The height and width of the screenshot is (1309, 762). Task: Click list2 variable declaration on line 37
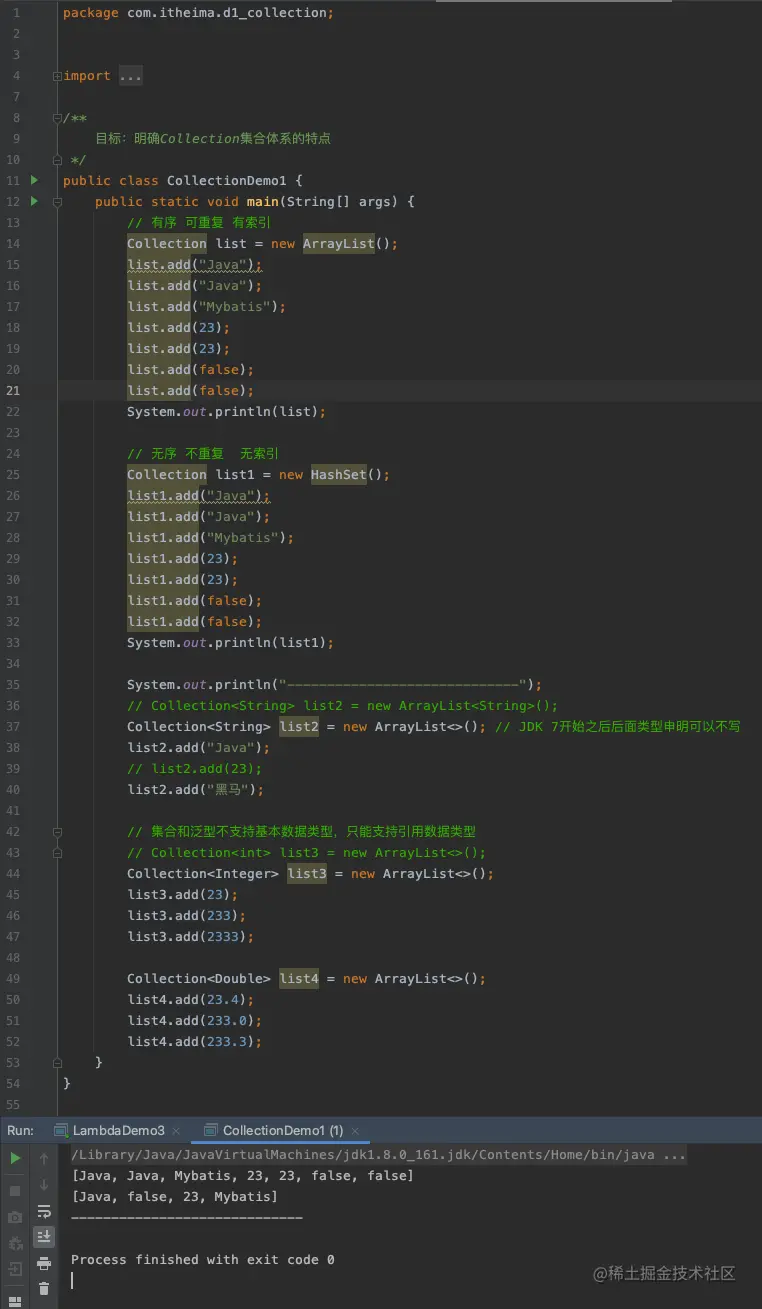299,727
